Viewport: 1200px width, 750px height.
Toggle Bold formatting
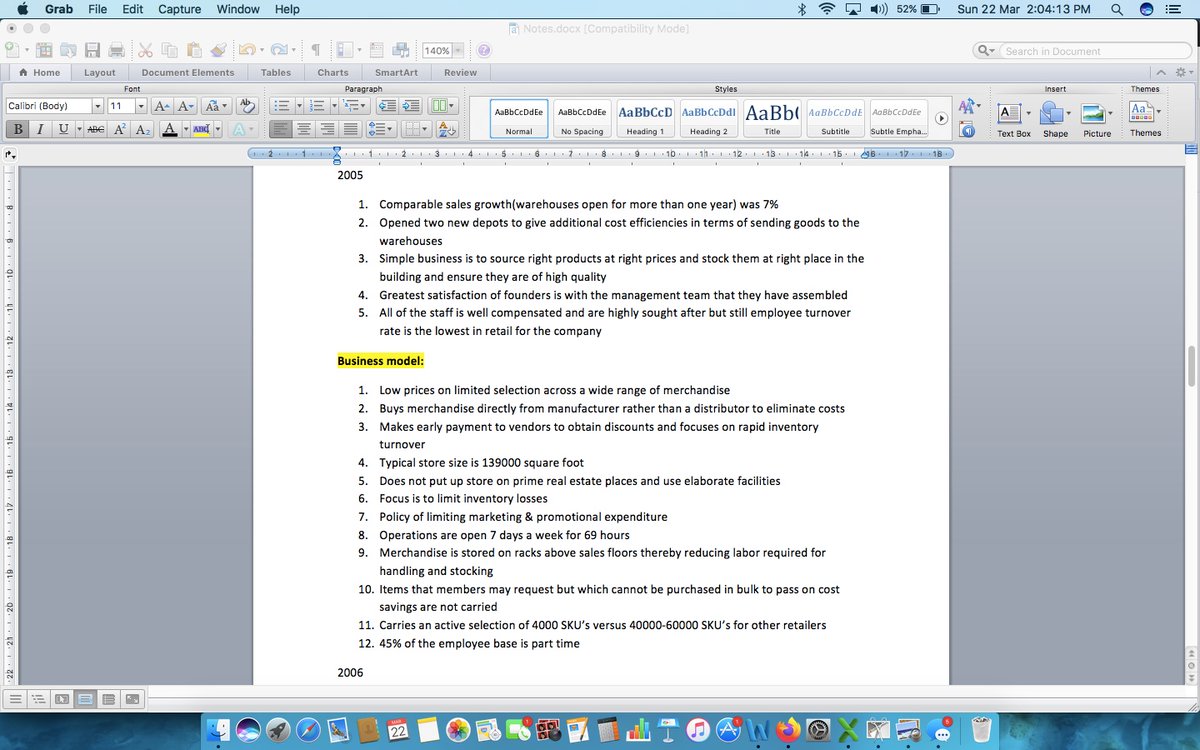click(18, 129)
